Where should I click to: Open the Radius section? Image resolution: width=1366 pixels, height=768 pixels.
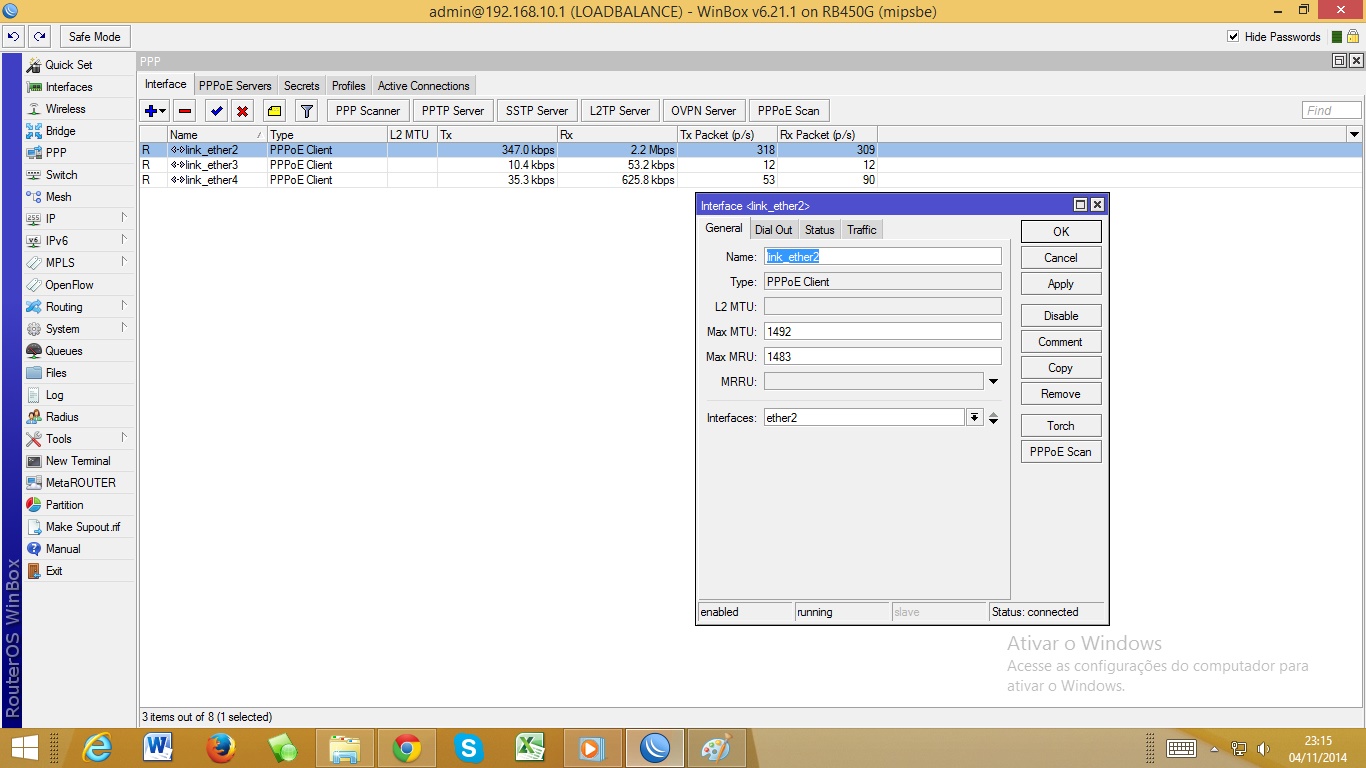(62, 417)
